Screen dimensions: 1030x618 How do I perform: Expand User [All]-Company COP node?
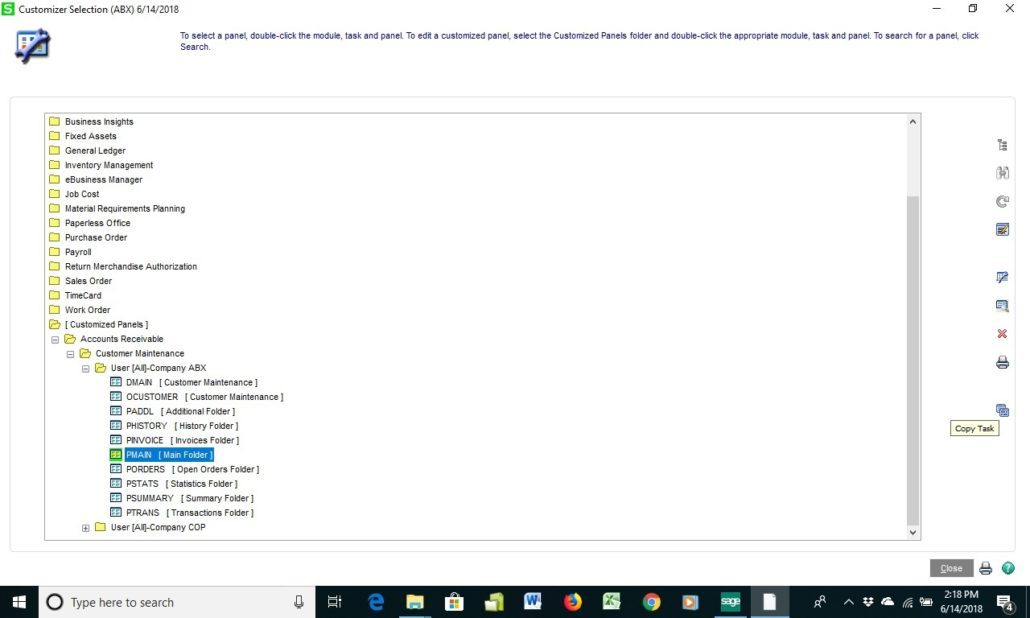86,528
